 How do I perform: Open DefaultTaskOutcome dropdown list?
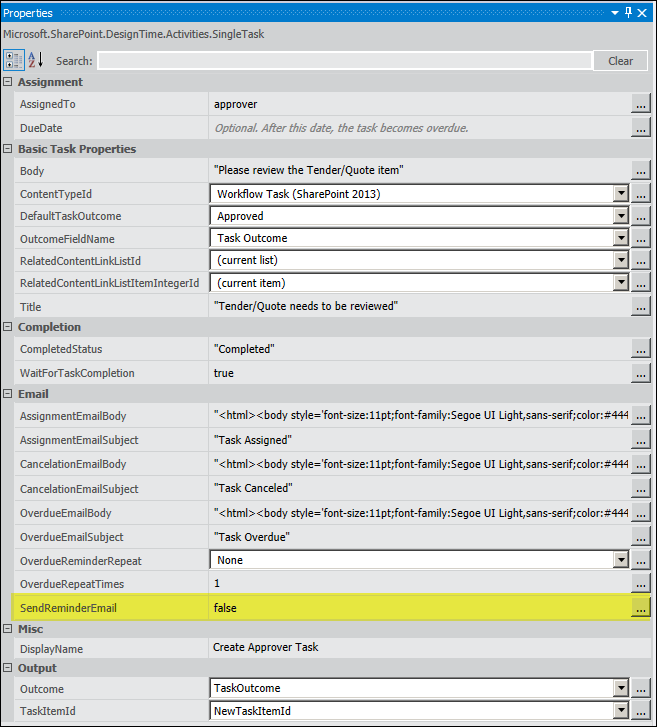(620, 216)
